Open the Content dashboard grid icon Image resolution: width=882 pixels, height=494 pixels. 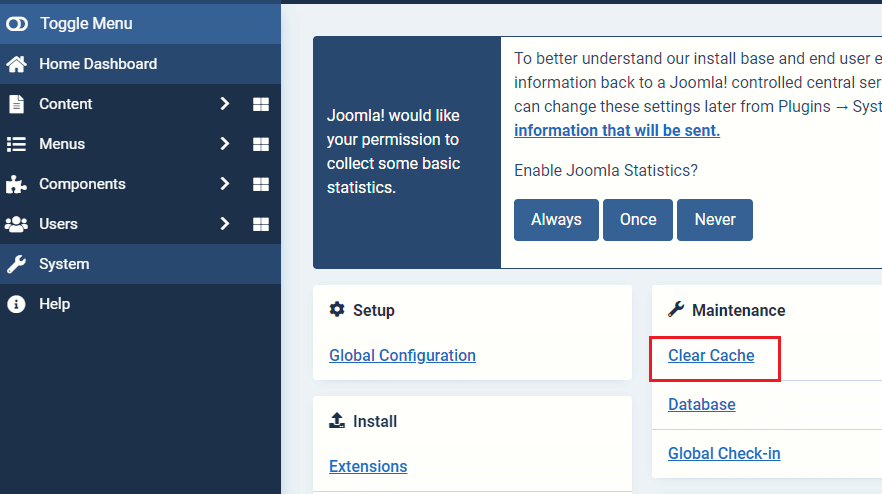(x=260, y=104)
